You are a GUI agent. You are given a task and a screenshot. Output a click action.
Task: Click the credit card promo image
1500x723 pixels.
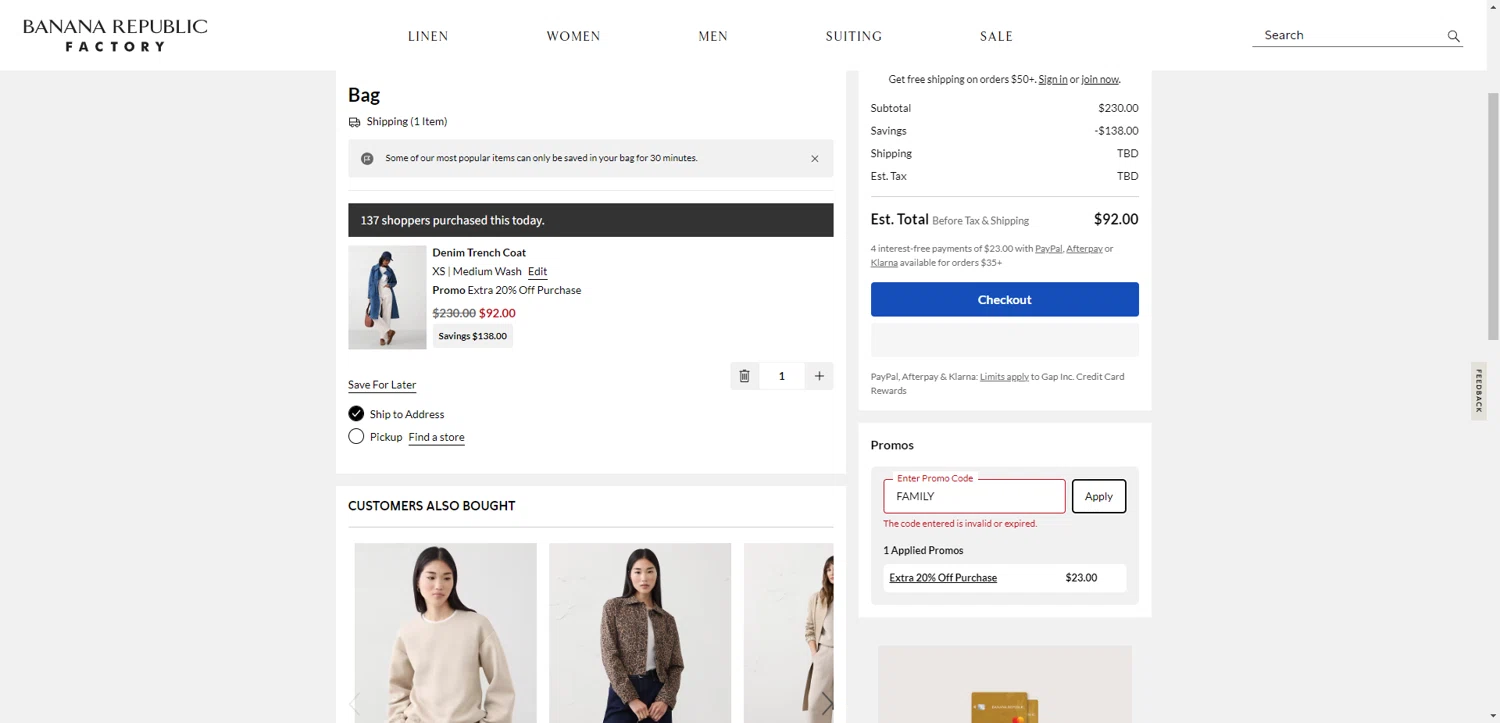[x=1005, y=684]
